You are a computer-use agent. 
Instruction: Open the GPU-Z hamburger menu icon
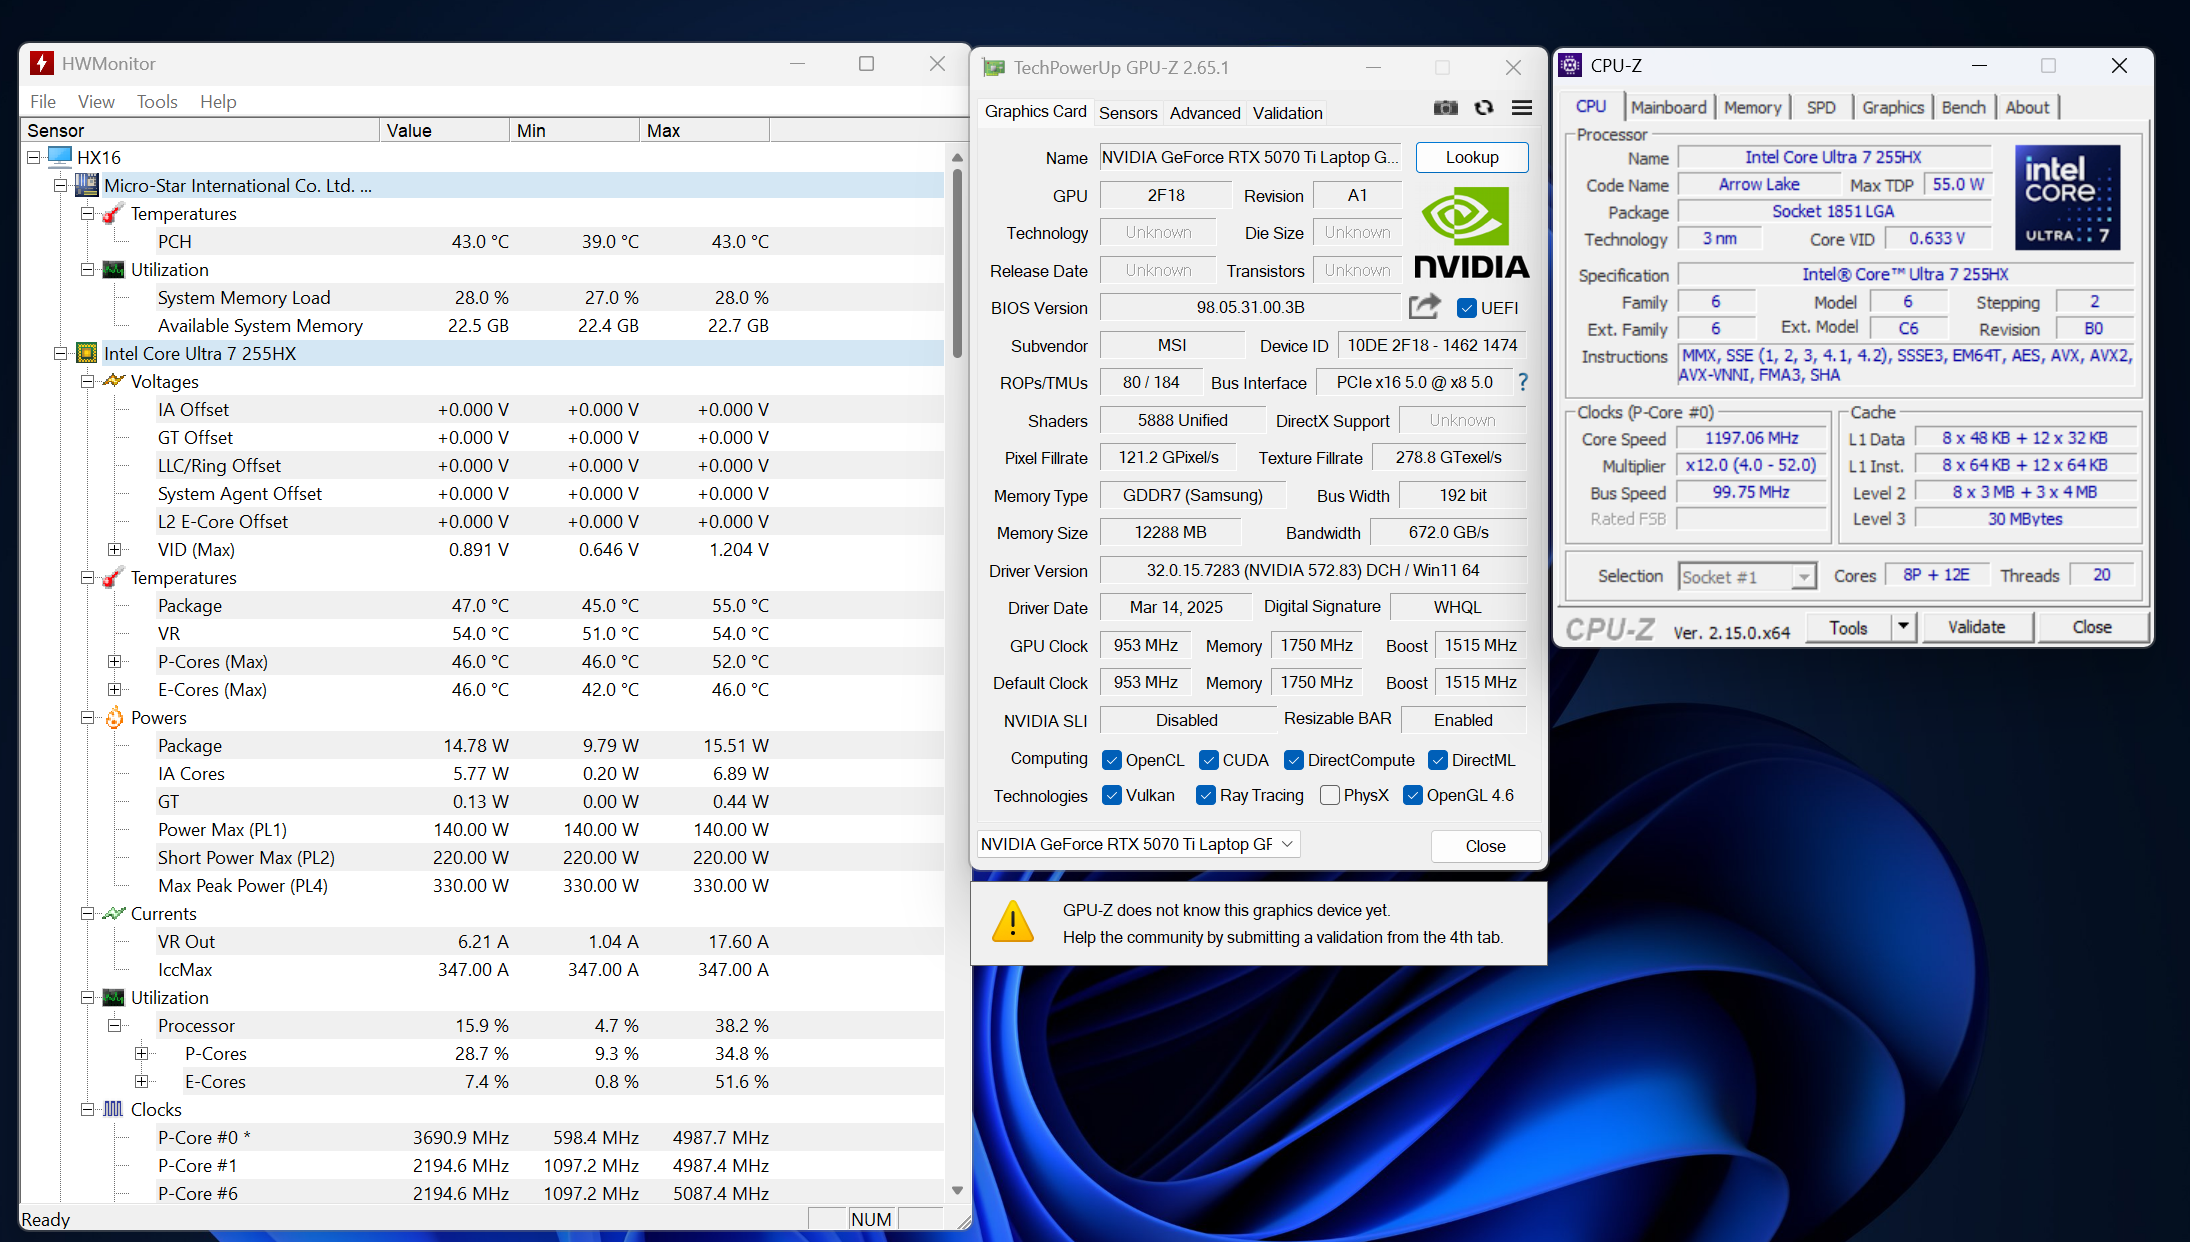(x=1522, y=108)
